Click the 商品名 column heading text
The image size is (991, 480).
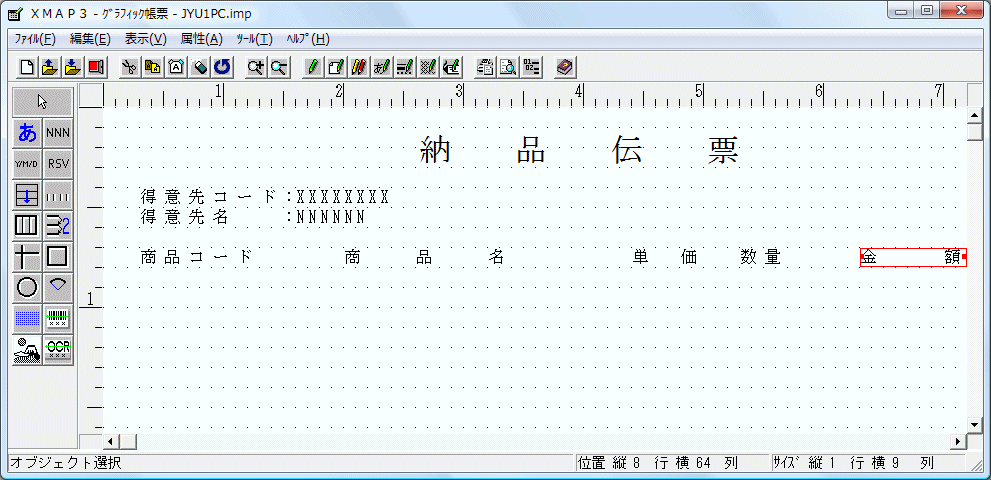(424, 257)
